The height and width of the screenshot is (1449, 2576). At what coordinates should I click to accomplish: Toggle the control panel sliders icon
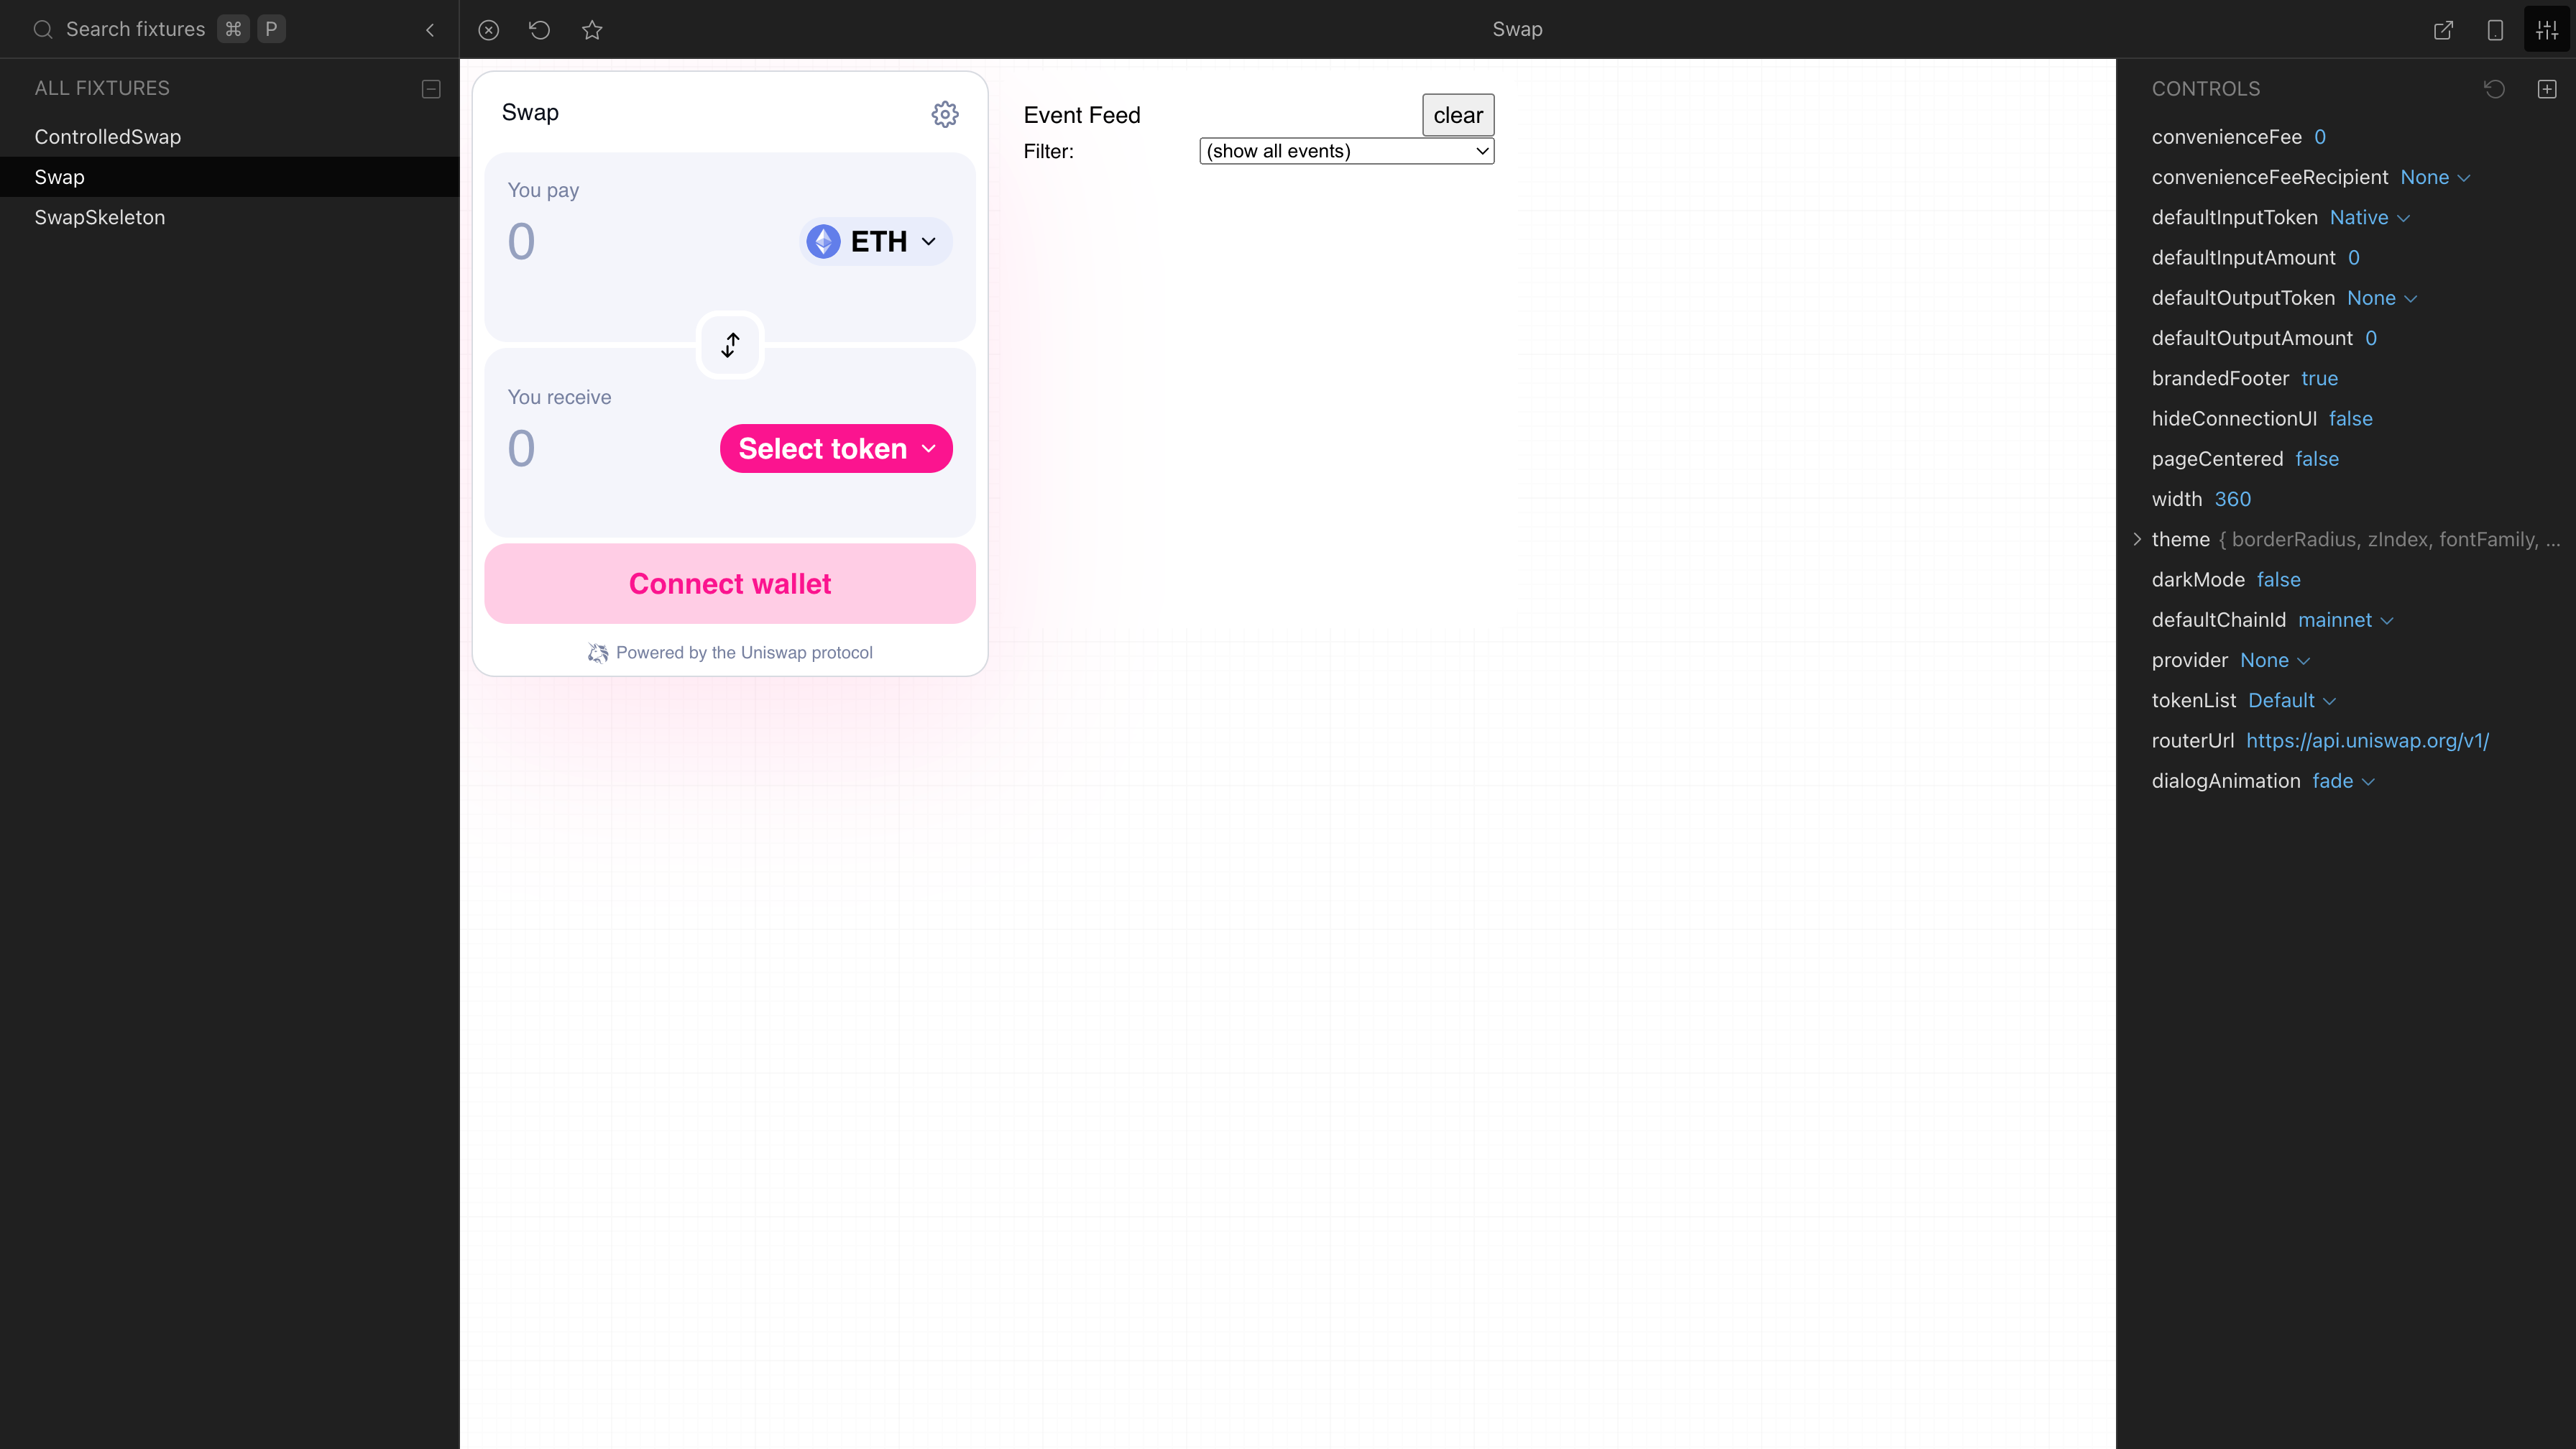coord(2547,30)
